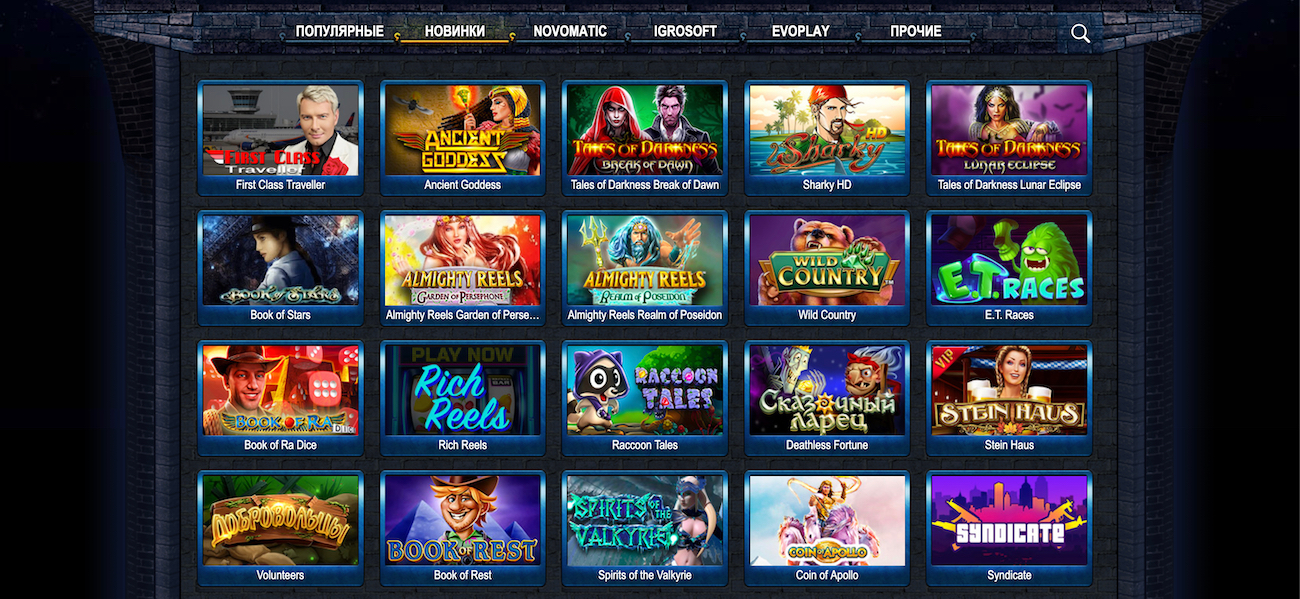Open the Book of Ra Dice title link
The image size is (1300, 599).
tap(280, 445)
